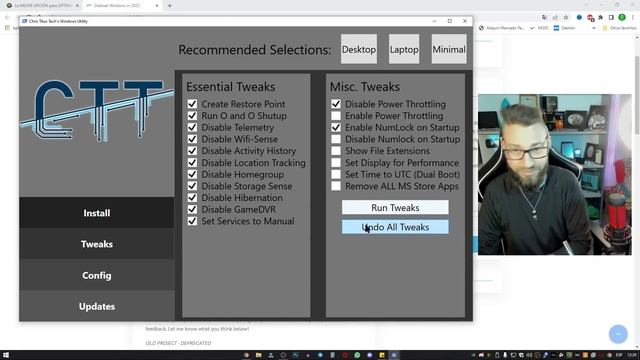Click Undo All Tweaks button
640x360 pixels.
pos(395,227)
